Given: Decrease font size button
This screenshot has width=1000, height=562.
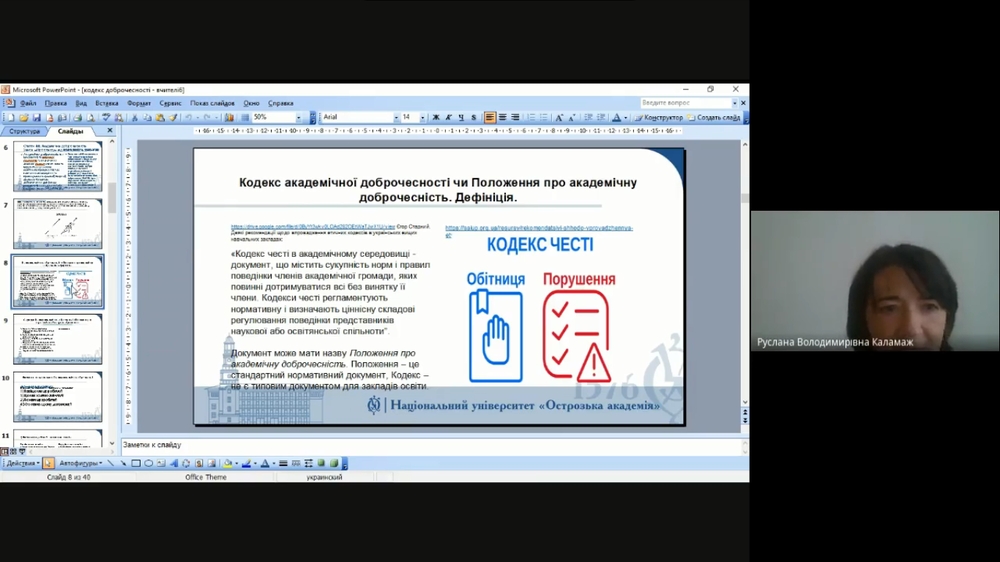Looking at the screenshot, I should (x=572, y=117).
